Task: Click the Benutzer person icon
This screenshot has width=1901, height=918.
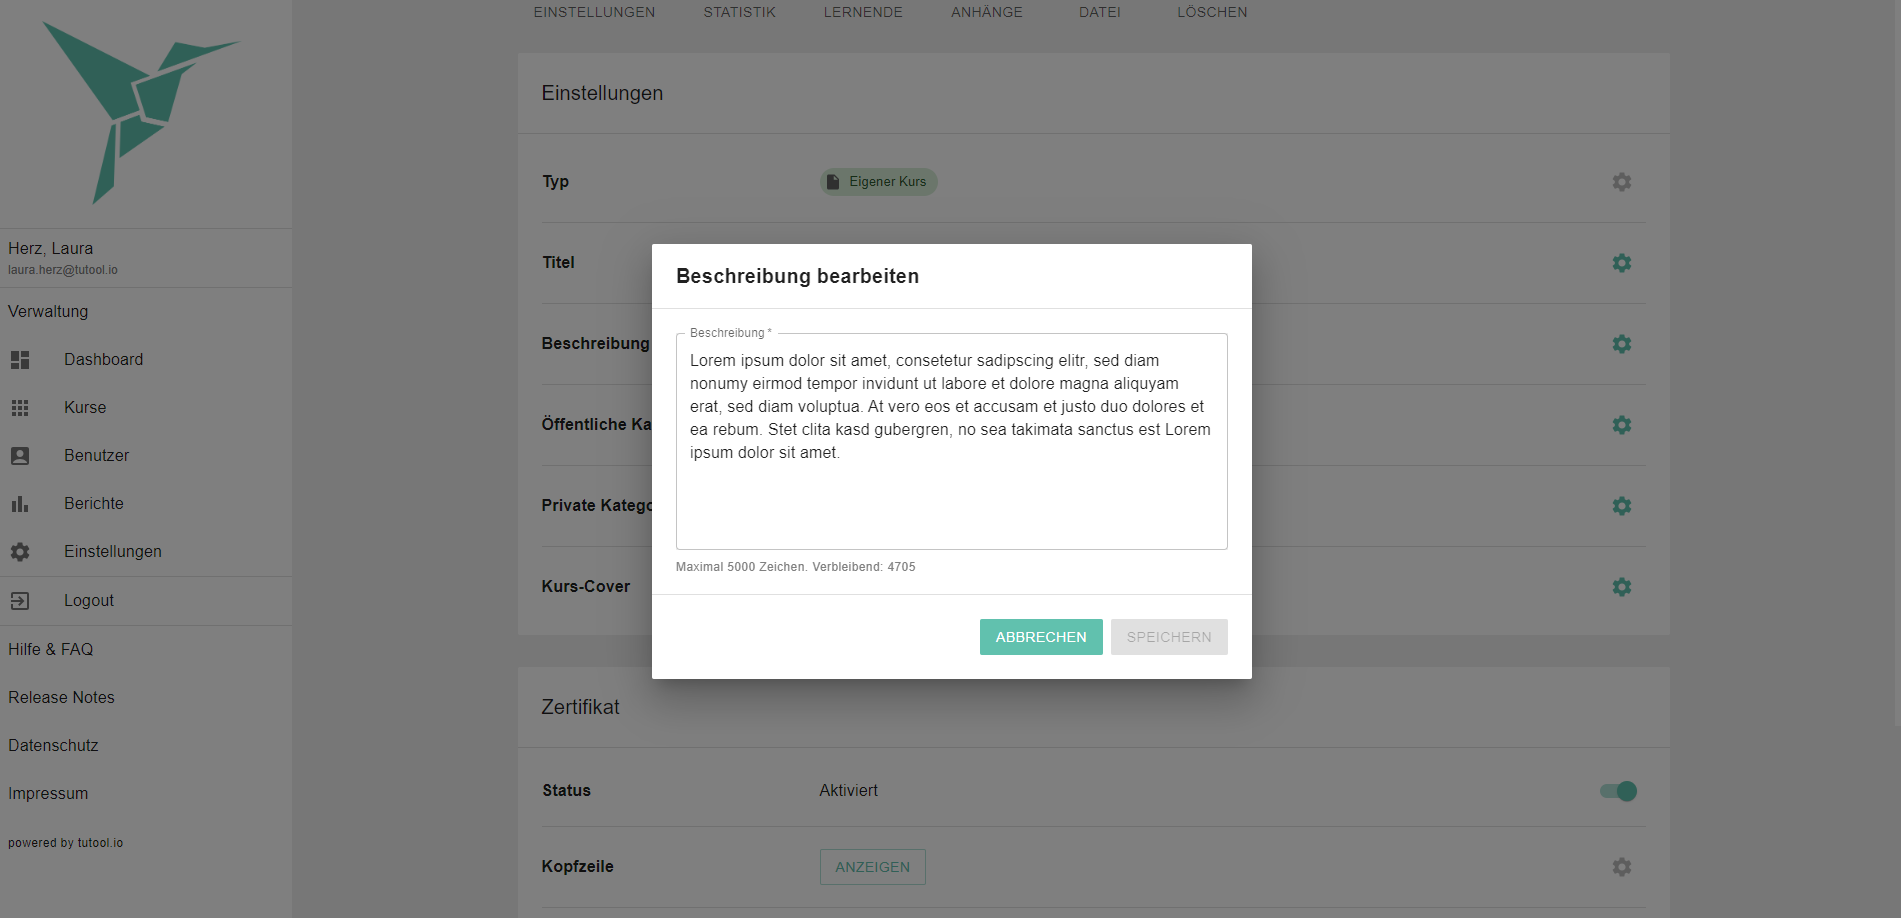Action: pyautogui.click(x=20, y=456)
